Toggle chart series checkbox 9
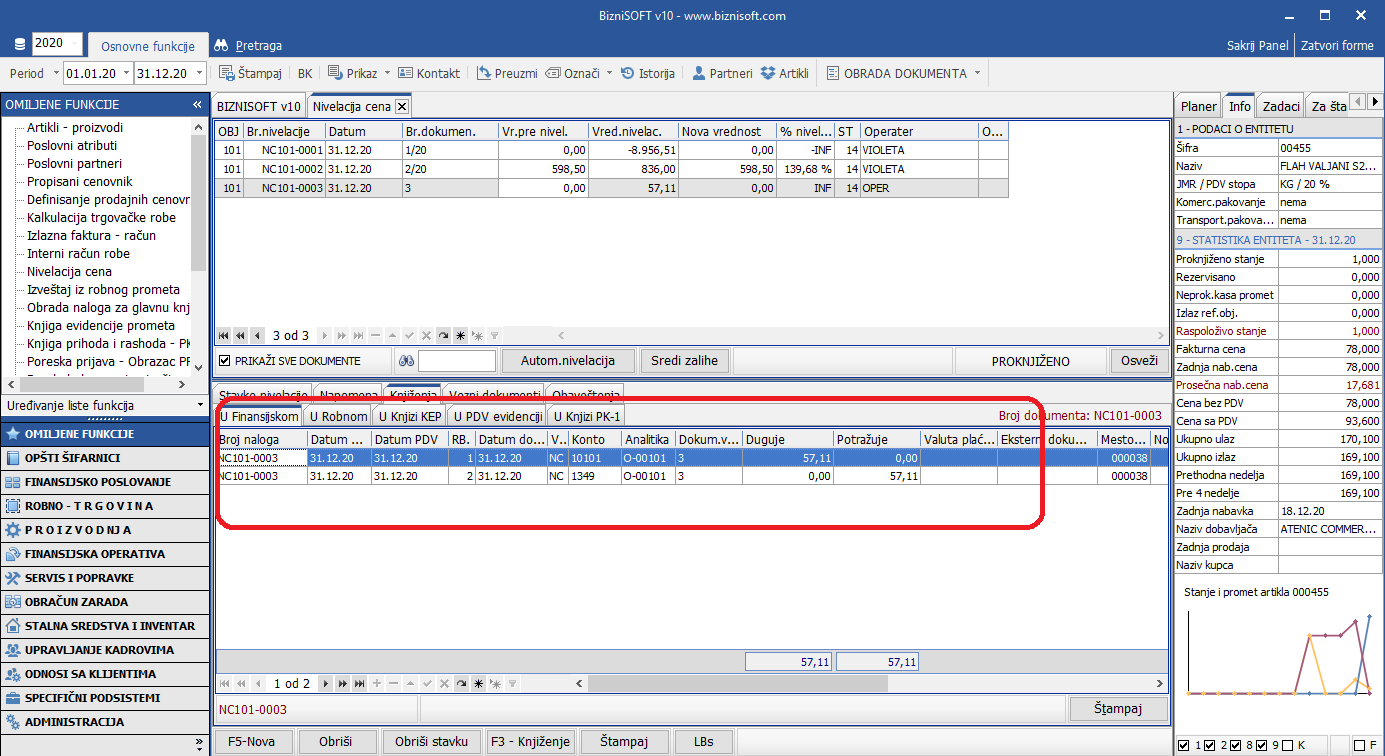Viewport: 1385px width, 756px height. pos(1262,745)
